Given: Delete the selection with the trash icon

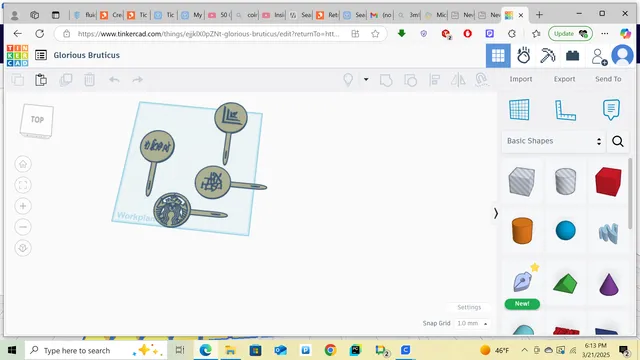Looking at the screenshot, I should point(89,80).
